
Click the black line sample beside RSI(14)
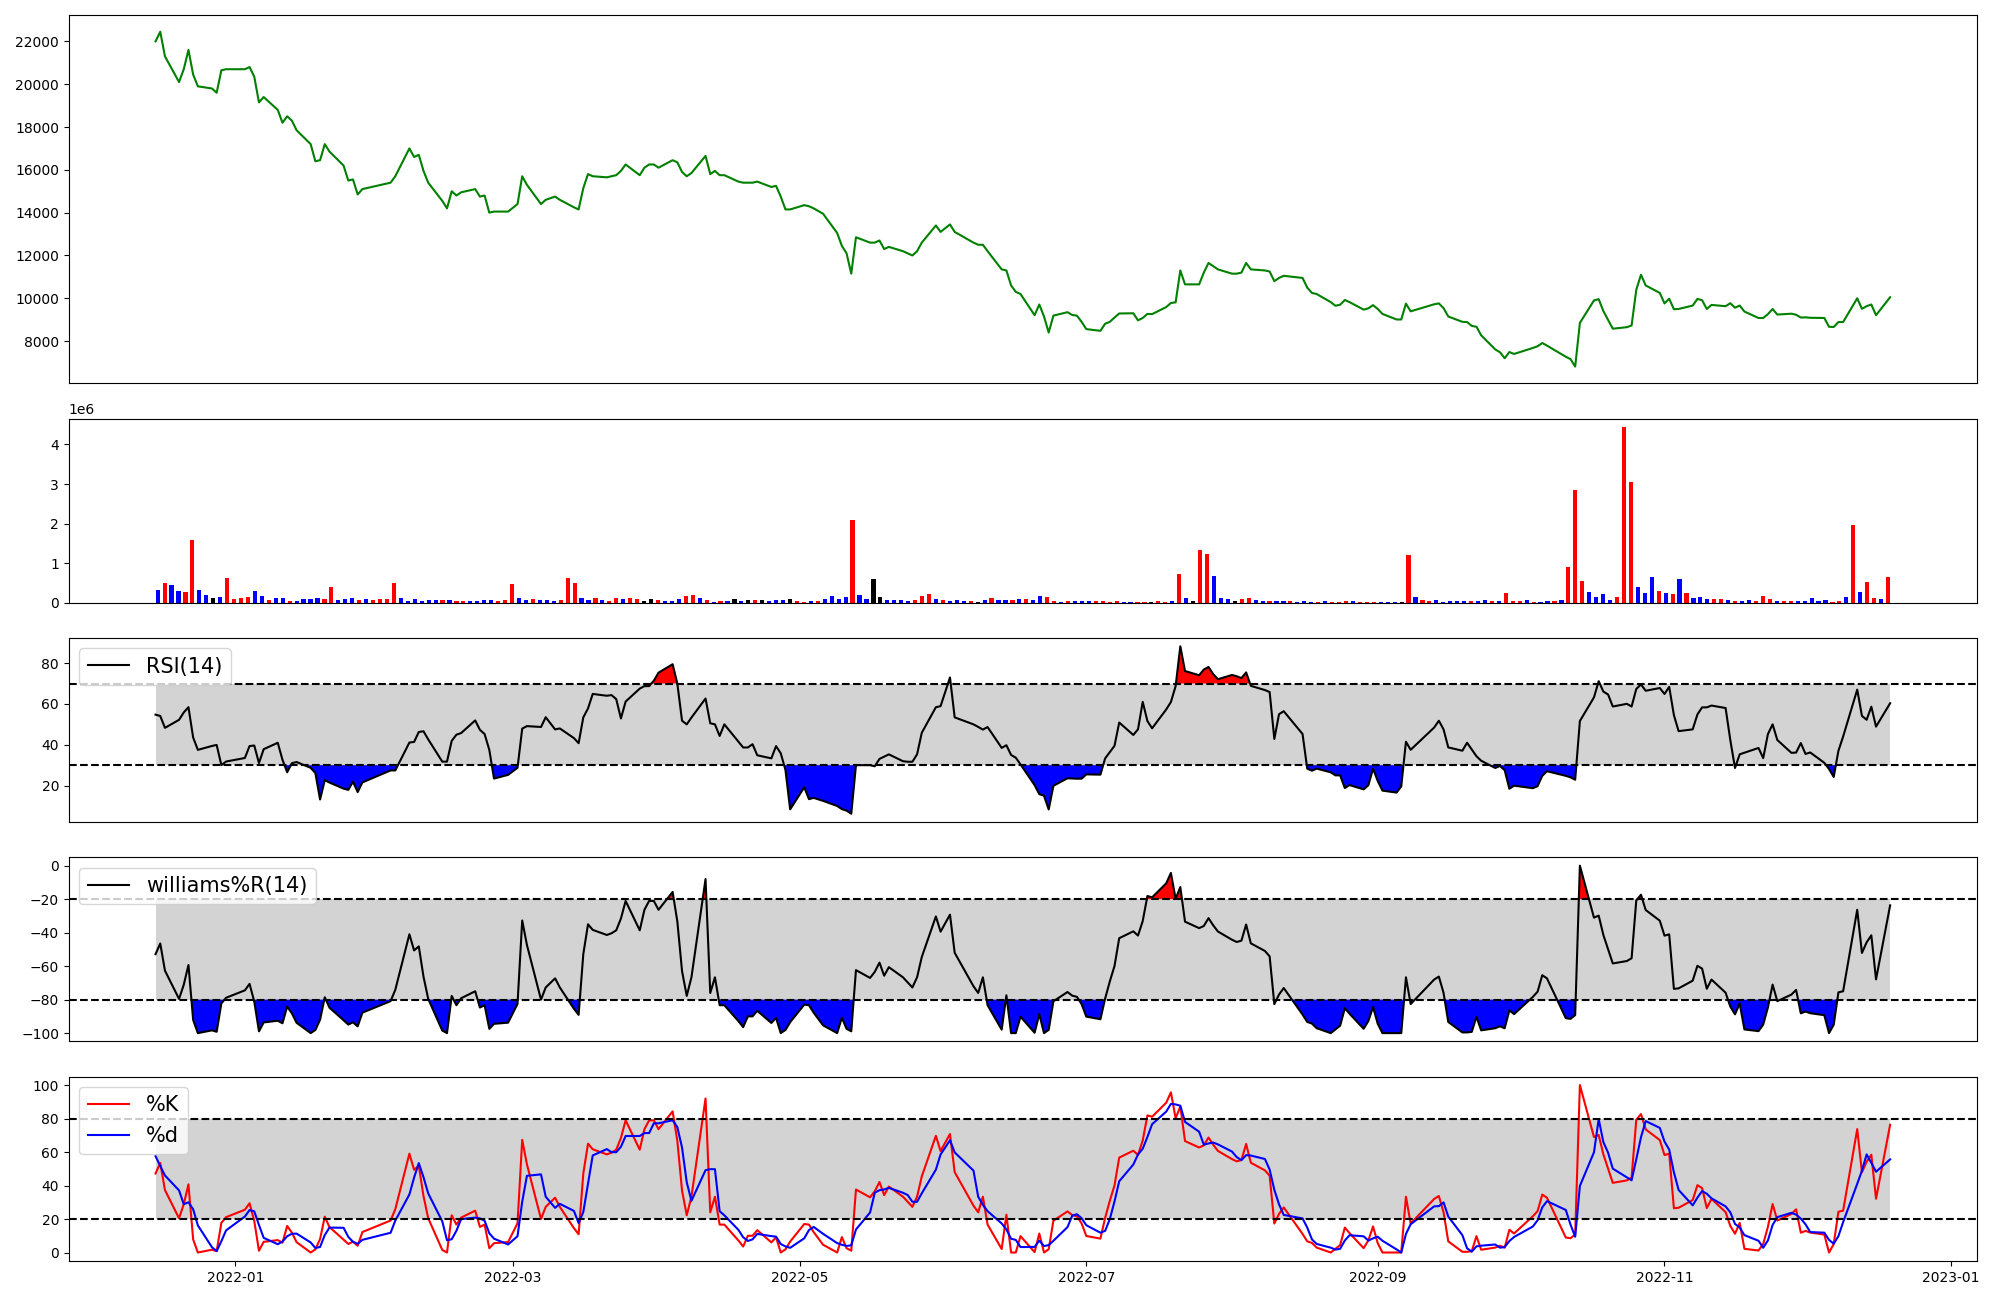pos(109,666)
